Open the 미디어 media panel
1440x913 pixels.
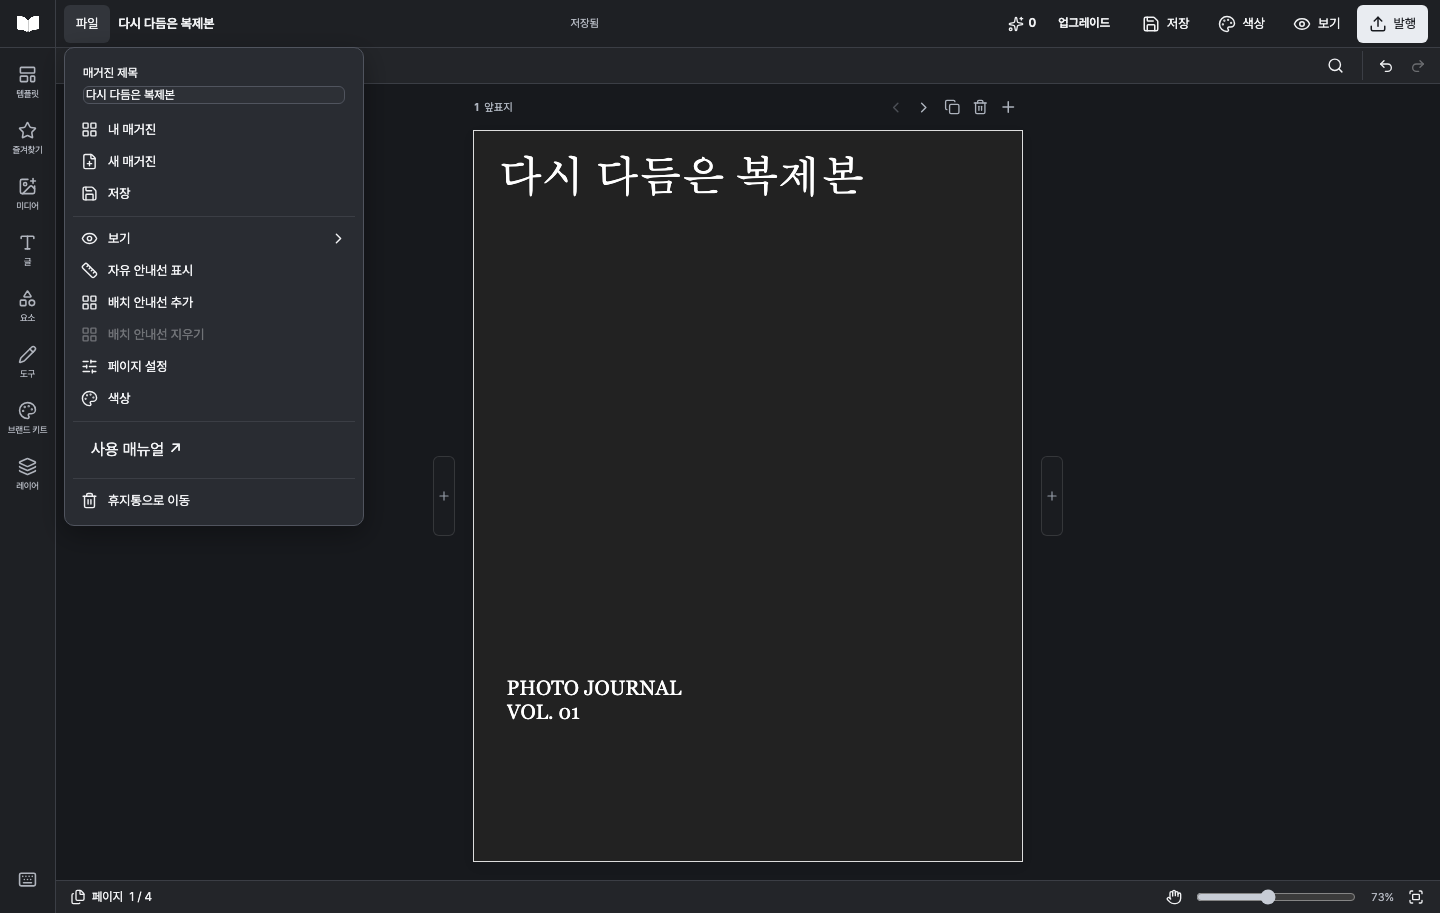(27, 193)
